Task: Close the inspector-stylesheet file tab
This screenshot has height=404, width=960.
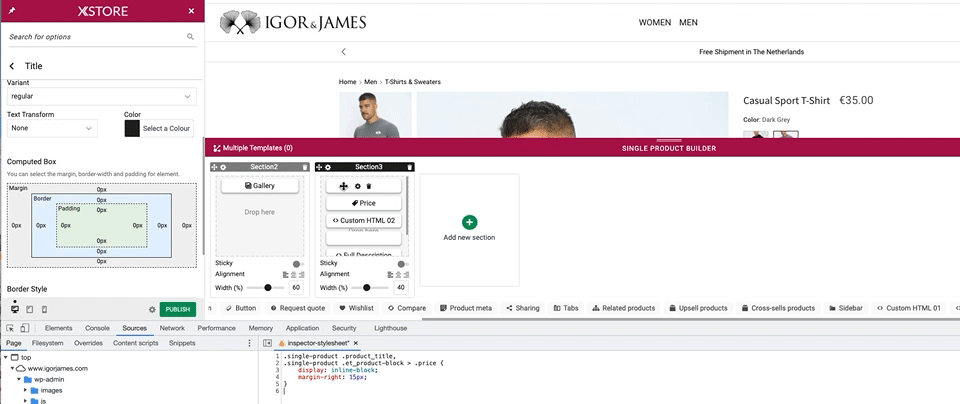Action: pyautogui.click(x=356, y=343)
